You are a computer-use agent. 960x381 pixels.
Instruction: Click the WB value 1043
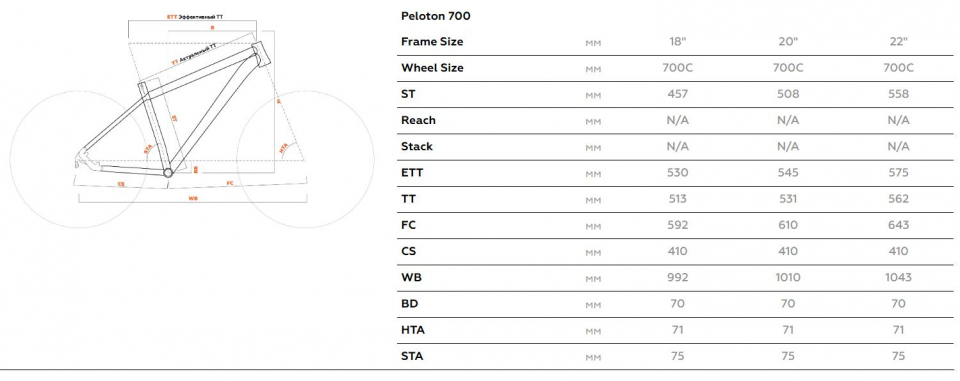[898, 277]
